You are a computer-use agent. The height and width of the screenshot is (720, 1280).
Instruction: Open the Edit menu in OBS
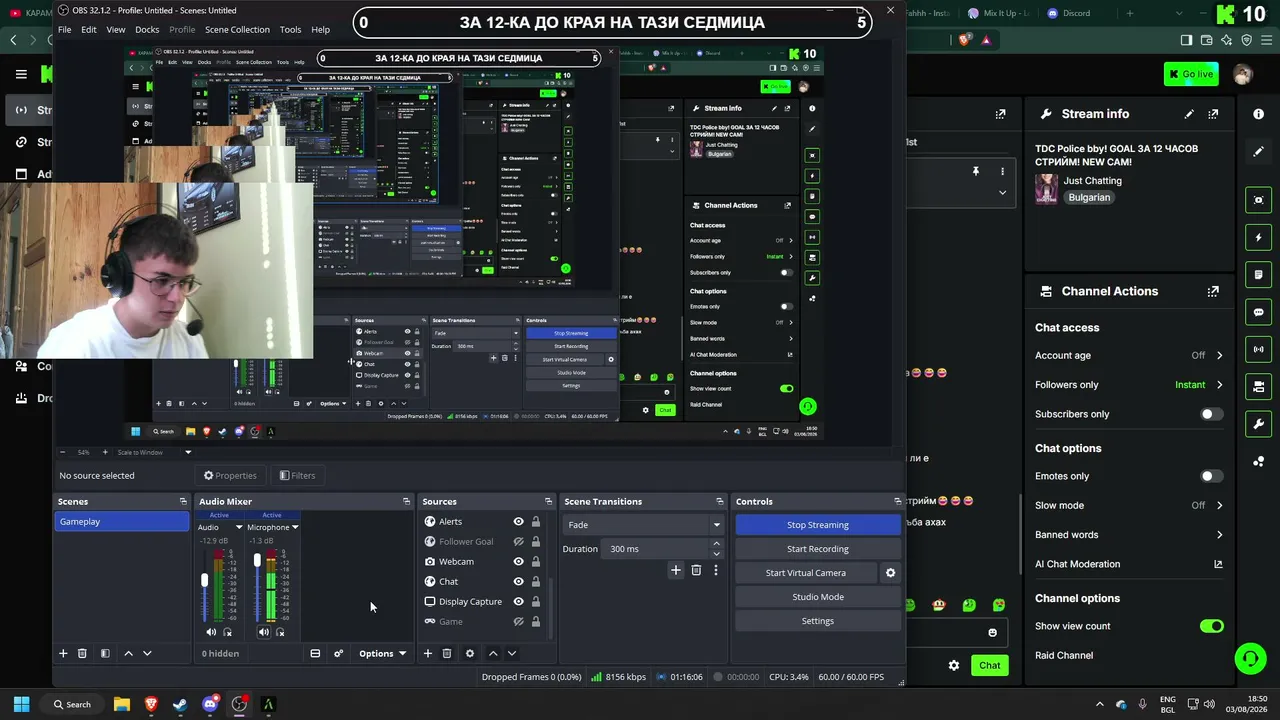pyautogui.click(x=89, y=29)
